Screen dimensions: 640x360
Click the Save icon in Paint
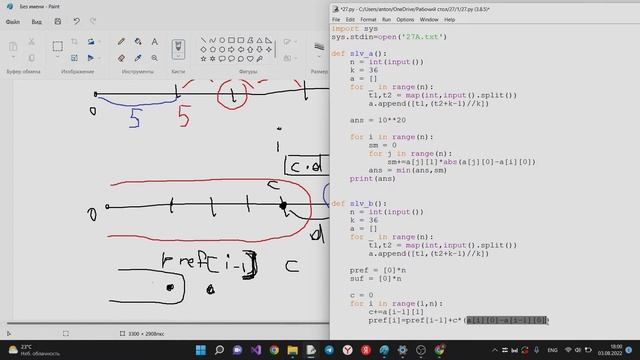(x=58, y=21)
